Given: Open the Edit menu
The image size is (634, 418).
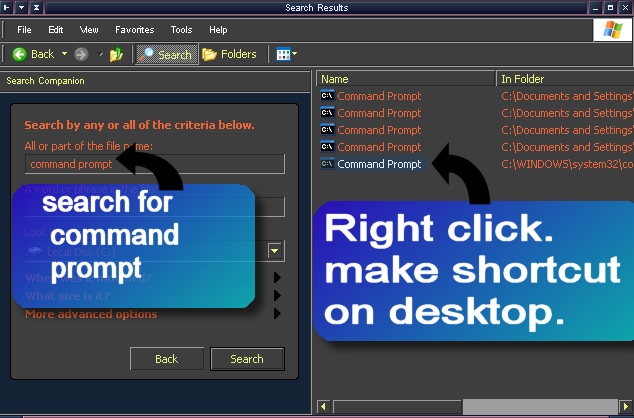Looking at the screenshot, I should pyautogui.click(x=56, y=30).
